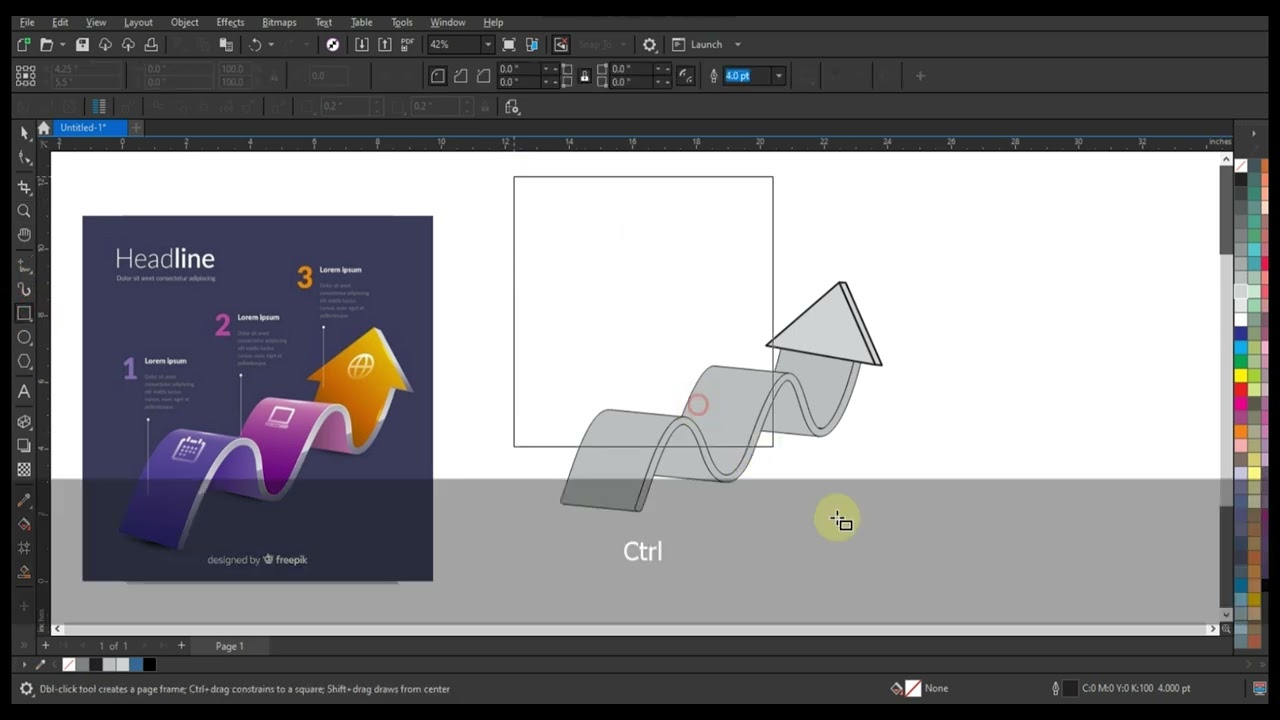Select the Color Eyedropper tool
1280x720 pixels.
tap(24, 499)
